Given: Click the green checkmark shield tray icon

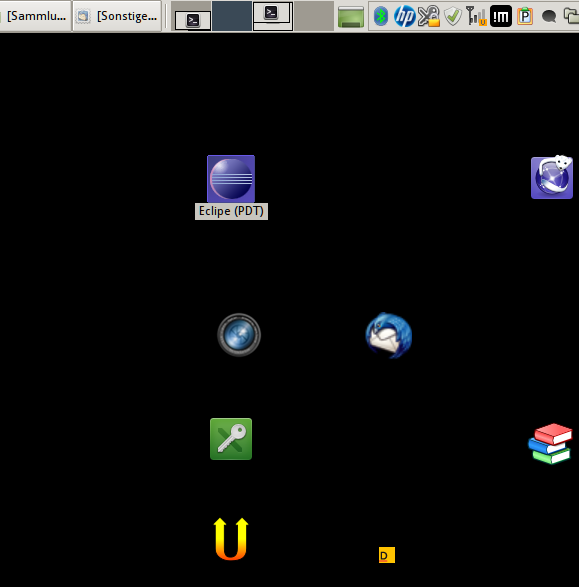Looking at the screenshot, I should click(x=452, y=16).
